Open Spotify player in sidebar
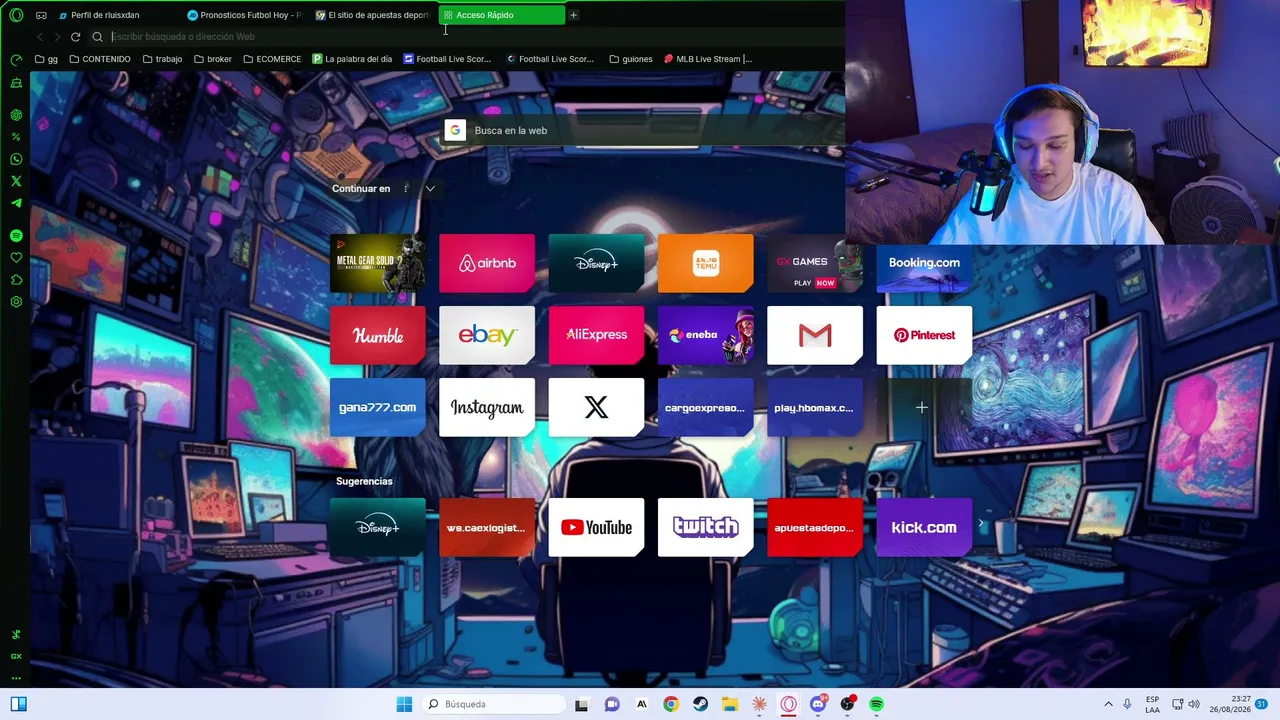The image size is (1280, 720). 16,236
